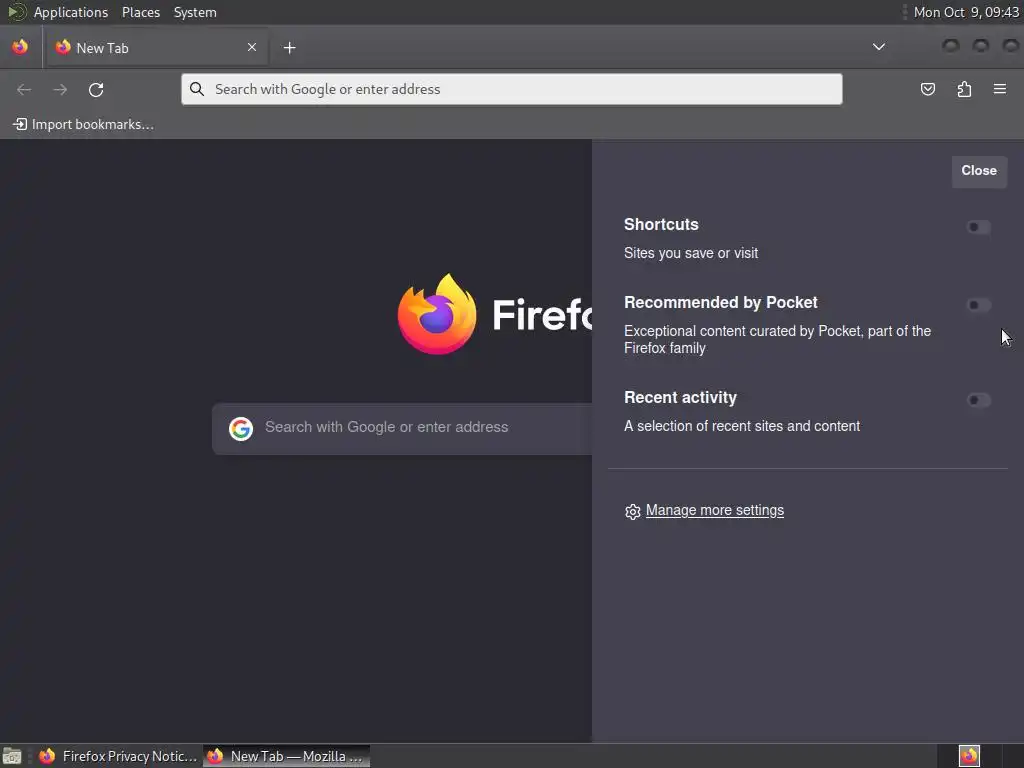Open the Applications menu
The height and width of the screenshot is (768, 1024).
click(71, 12)
